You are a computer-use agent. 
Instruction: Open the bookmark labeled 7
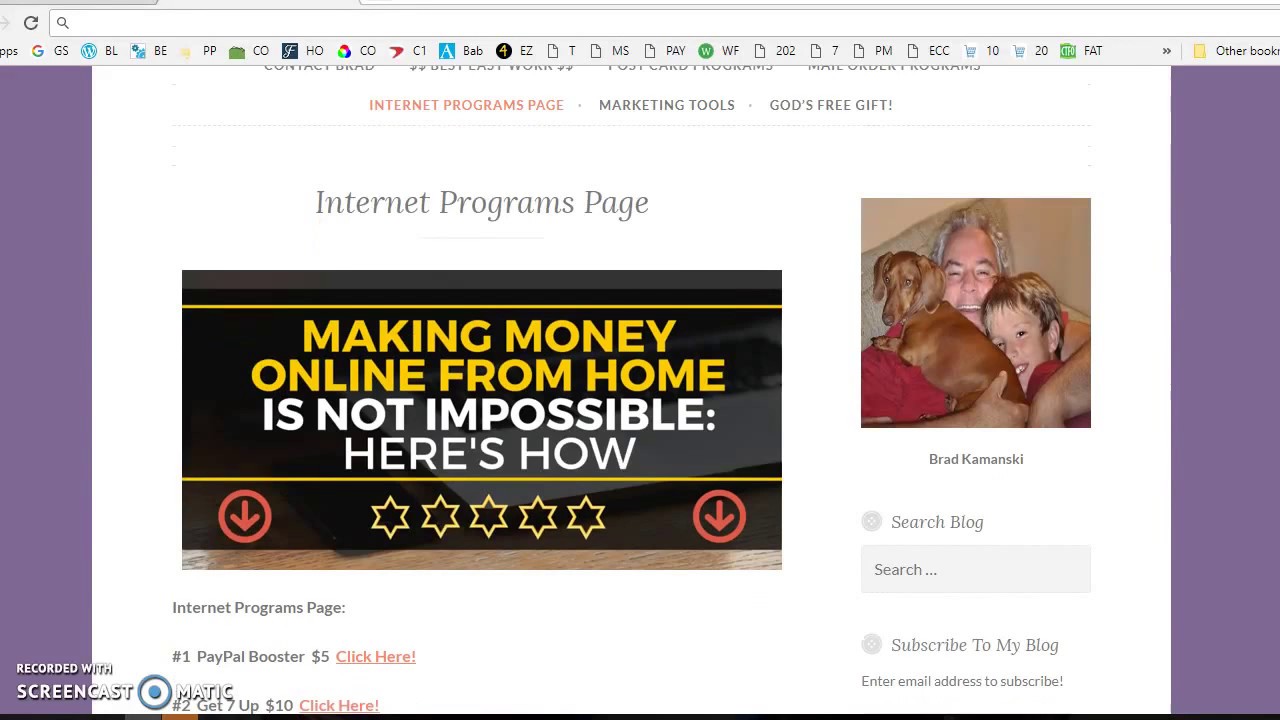pyautogui.click(x=825, y=50)
